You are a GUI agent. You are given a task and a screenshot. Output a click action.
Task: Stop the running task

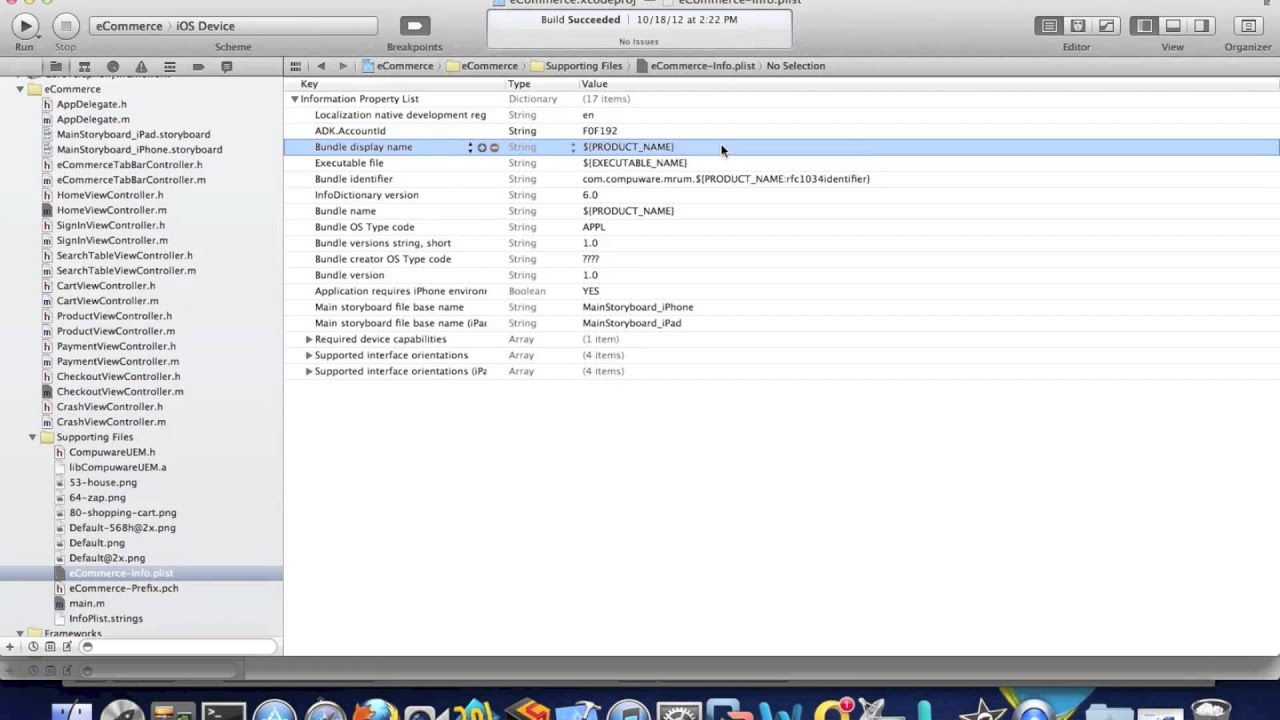(65, 26)
